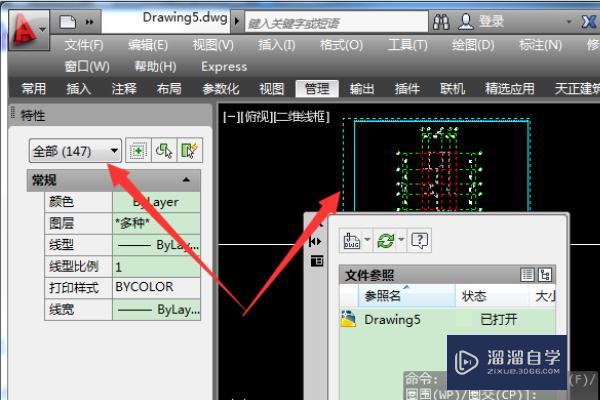Expand the arrow beside Drawing5.dwg title
The width and height of the screenshot is (600, 400).
(236, 21)
